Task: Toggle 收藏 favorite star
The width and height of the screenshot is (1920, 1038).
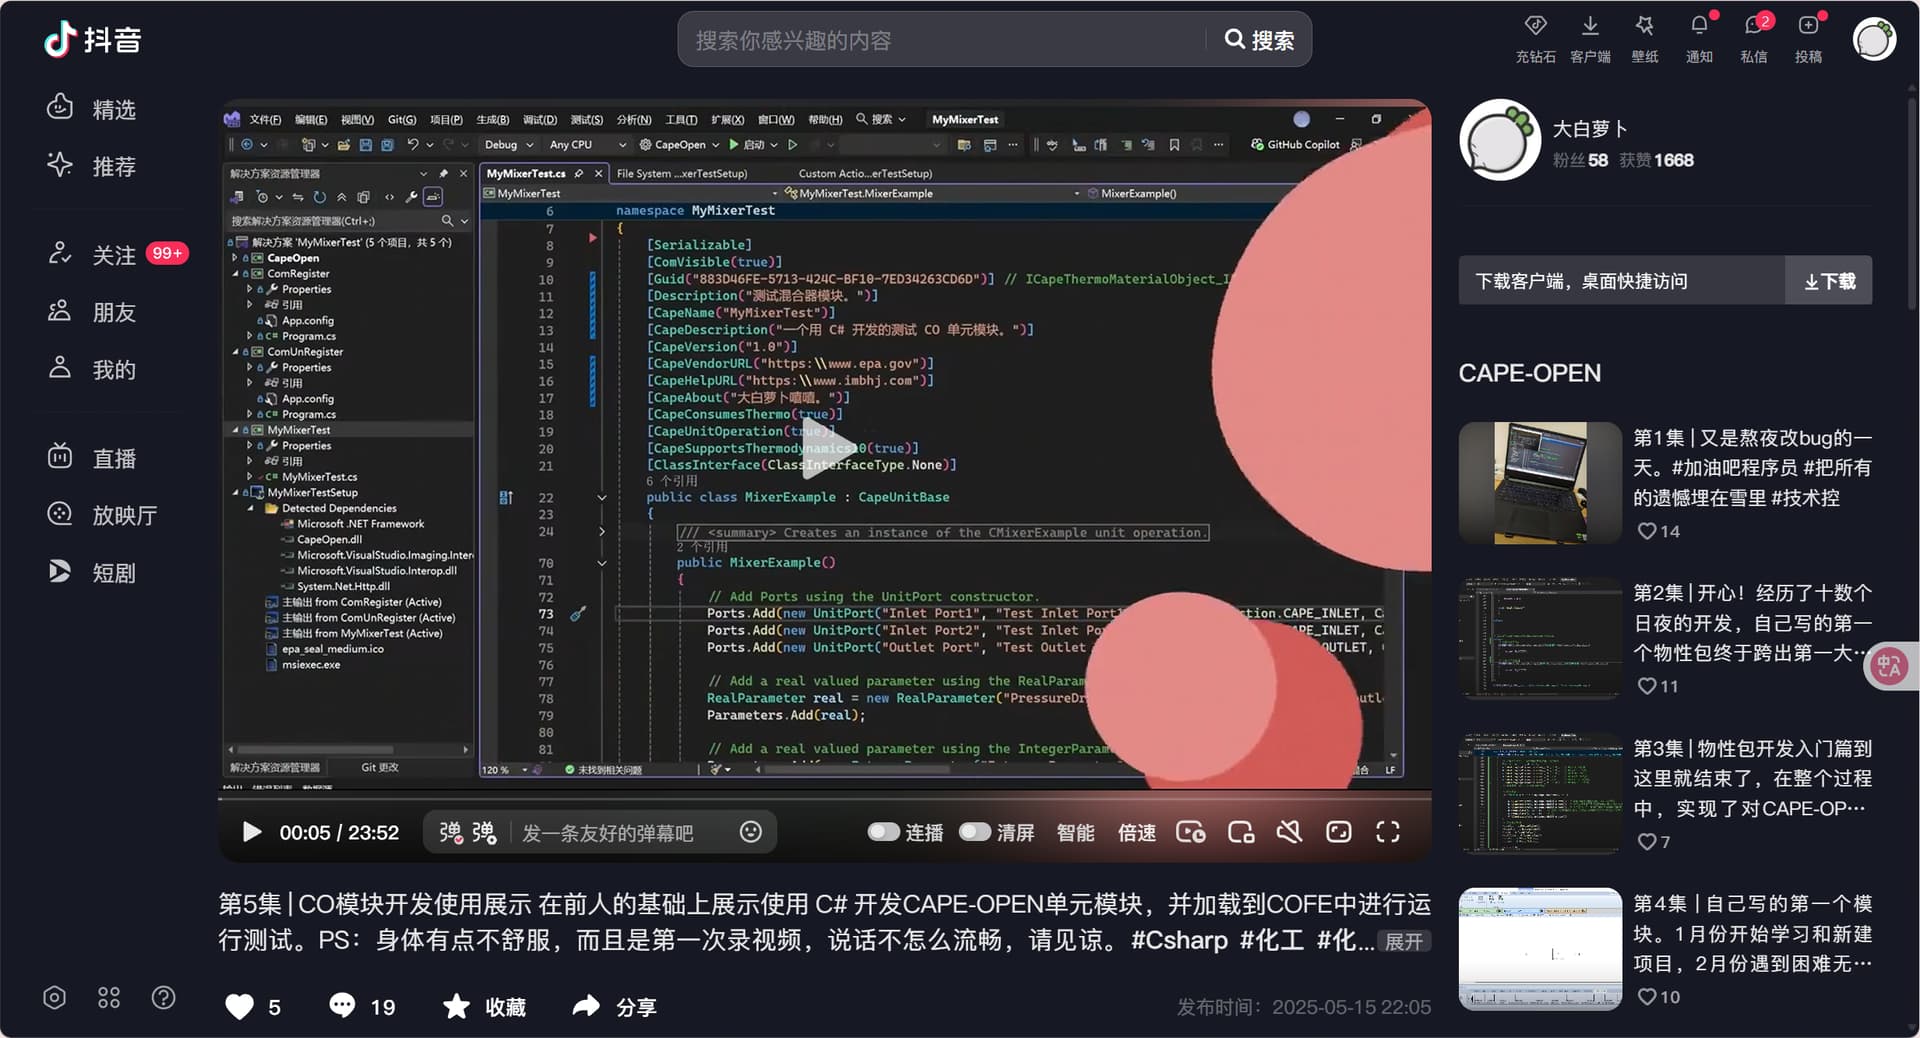Action: (x=484, y=1006)
